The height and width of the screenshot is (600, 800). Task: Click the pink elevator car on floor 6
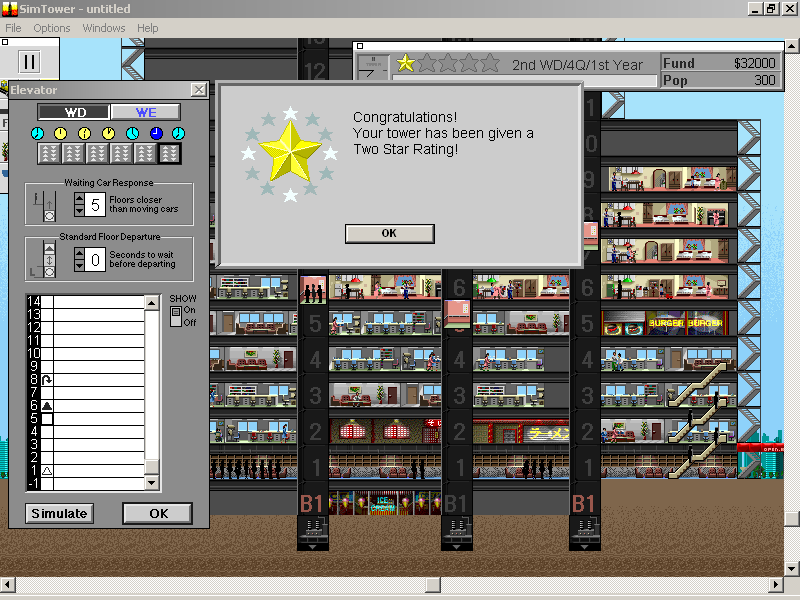[313, 289]
